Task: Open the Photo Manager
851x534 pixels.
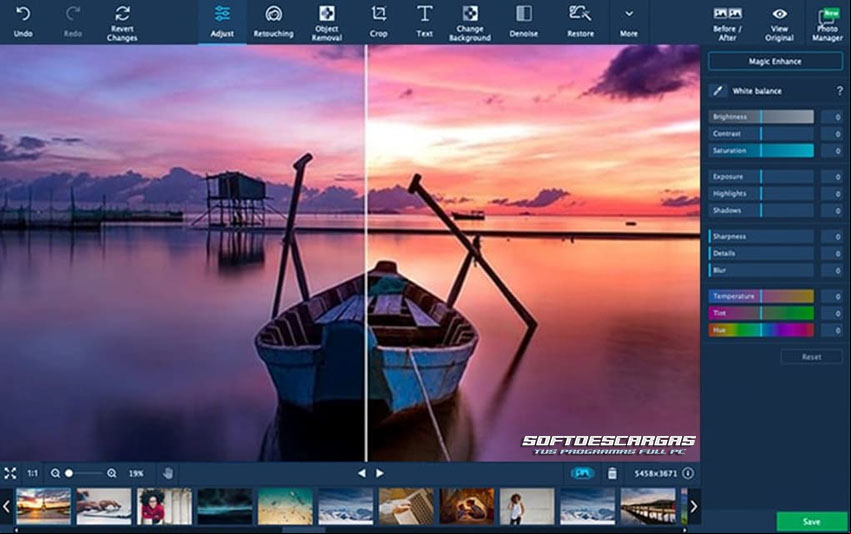Action: tap(827, 23)
